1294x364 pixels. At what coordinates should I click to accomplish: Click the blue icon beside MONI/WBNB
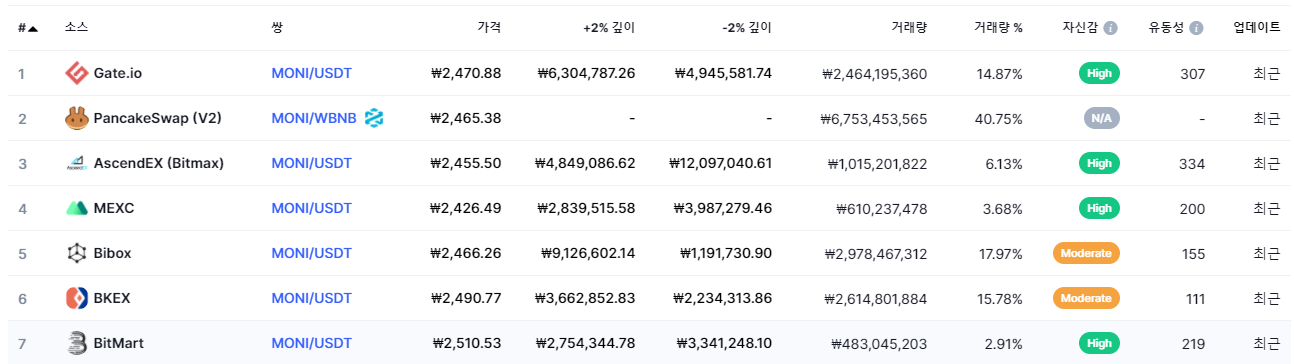point(374,118)
